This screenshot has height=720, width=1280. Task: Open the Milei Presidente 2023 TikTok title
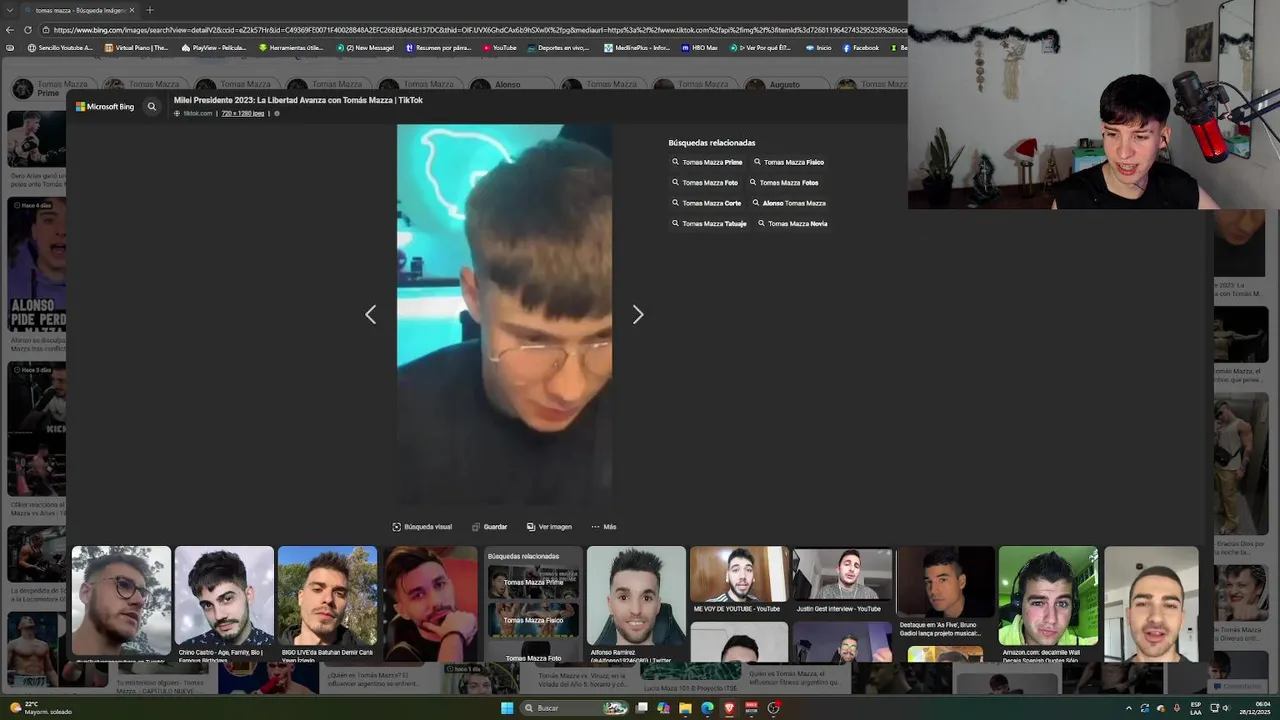click(298, 100)
